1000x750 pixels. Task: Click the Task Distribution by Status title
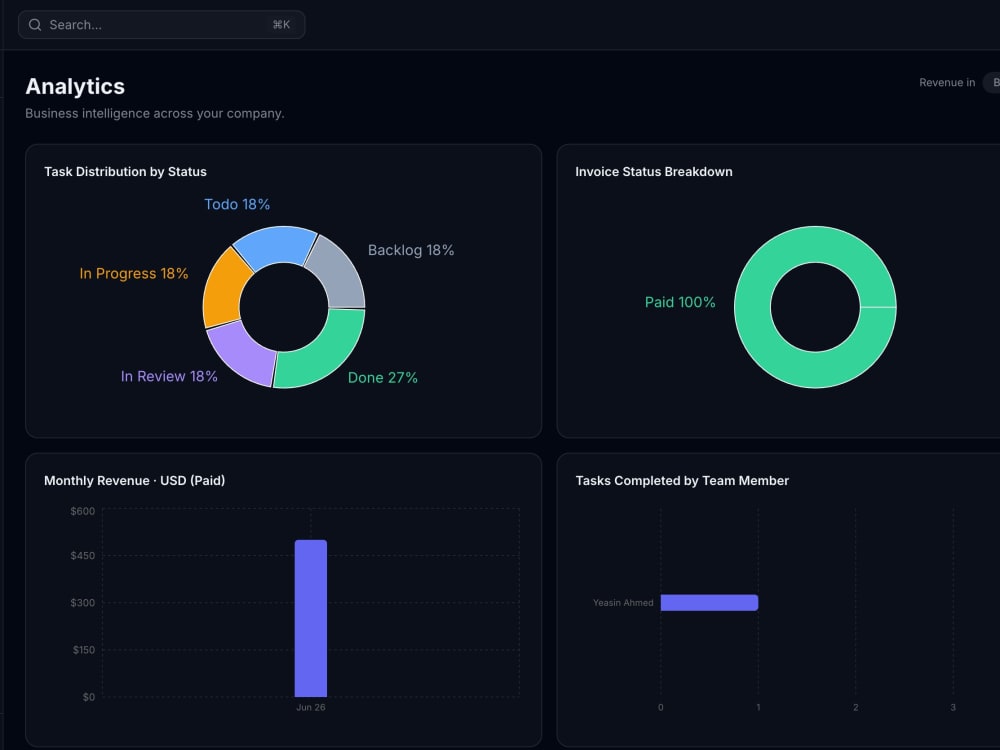(x=125, y=172)
